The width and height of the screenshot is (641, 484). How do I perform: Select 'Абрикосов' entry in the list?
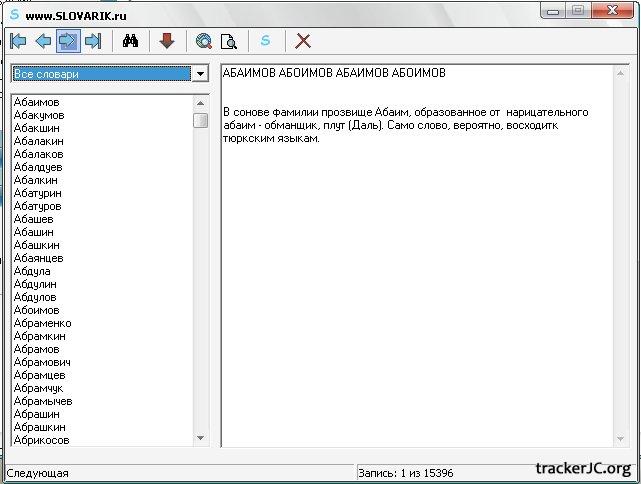(x=42, y=440)
